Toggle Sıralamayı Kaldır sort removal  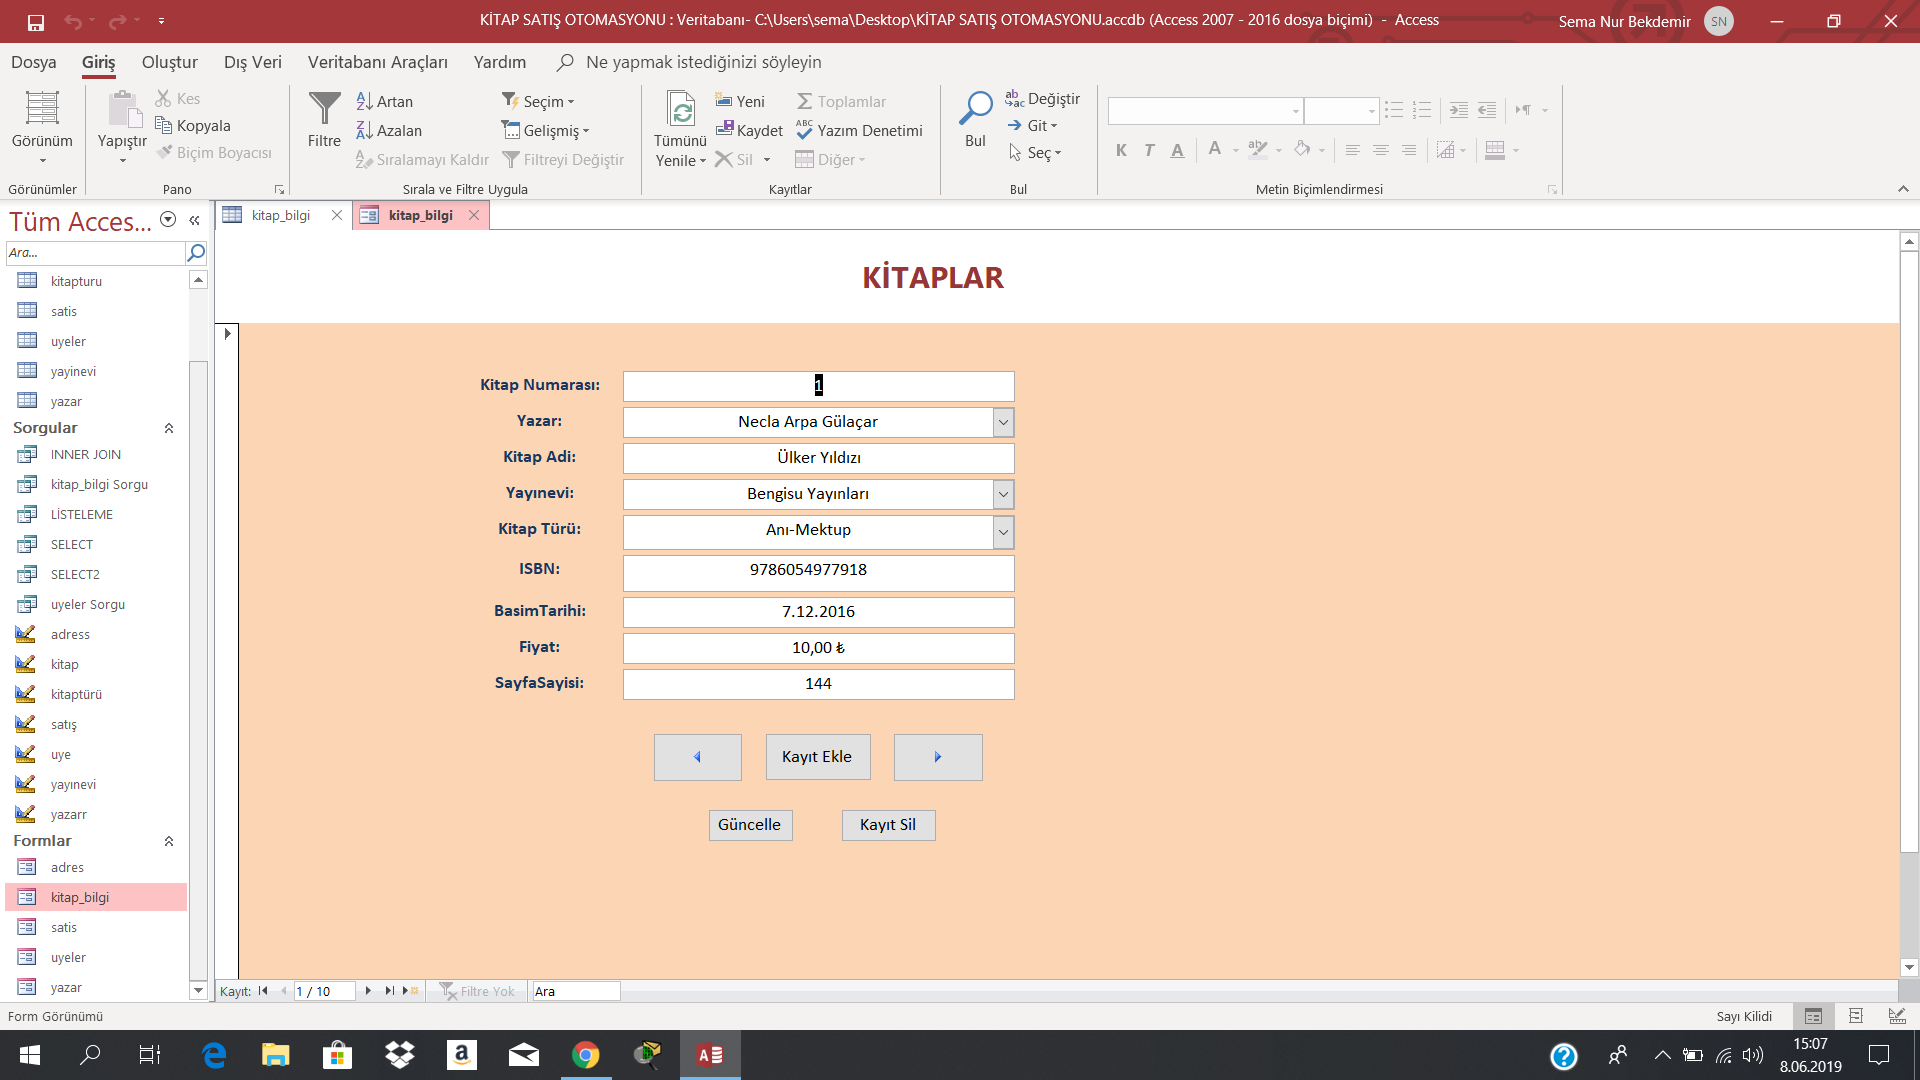click(x=419, y=158)
